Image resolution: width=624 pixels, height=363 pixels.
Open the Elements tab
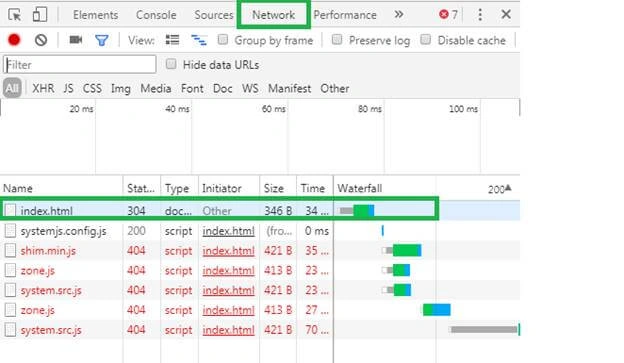[x=96, y=15]
